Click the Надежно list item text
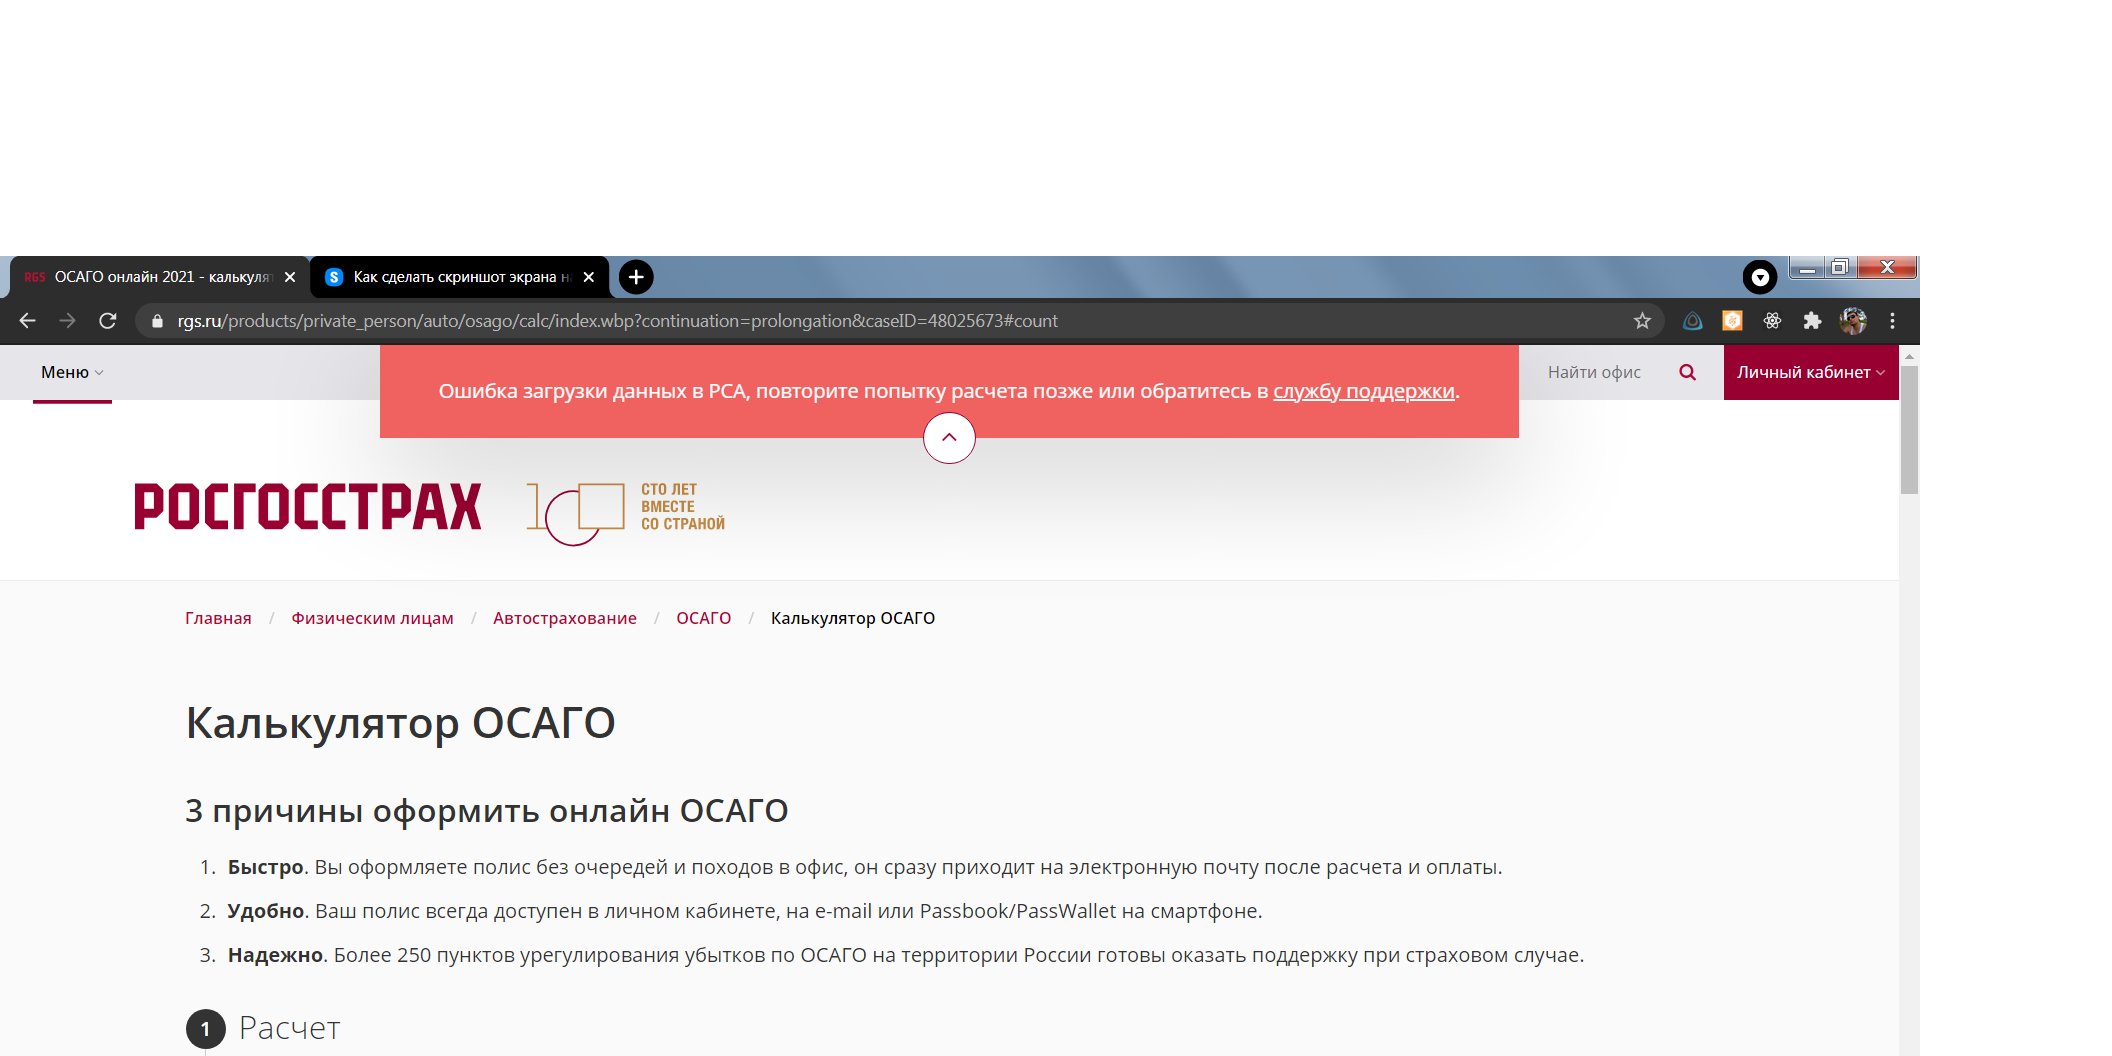 click(x=906, y=955)
